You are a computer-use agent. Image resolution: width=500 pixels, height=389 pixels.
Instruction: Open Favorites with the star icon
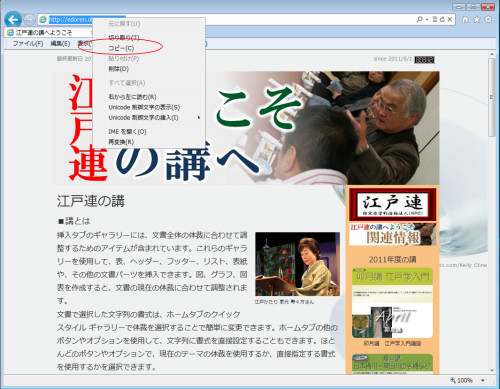tap(477, 20)
